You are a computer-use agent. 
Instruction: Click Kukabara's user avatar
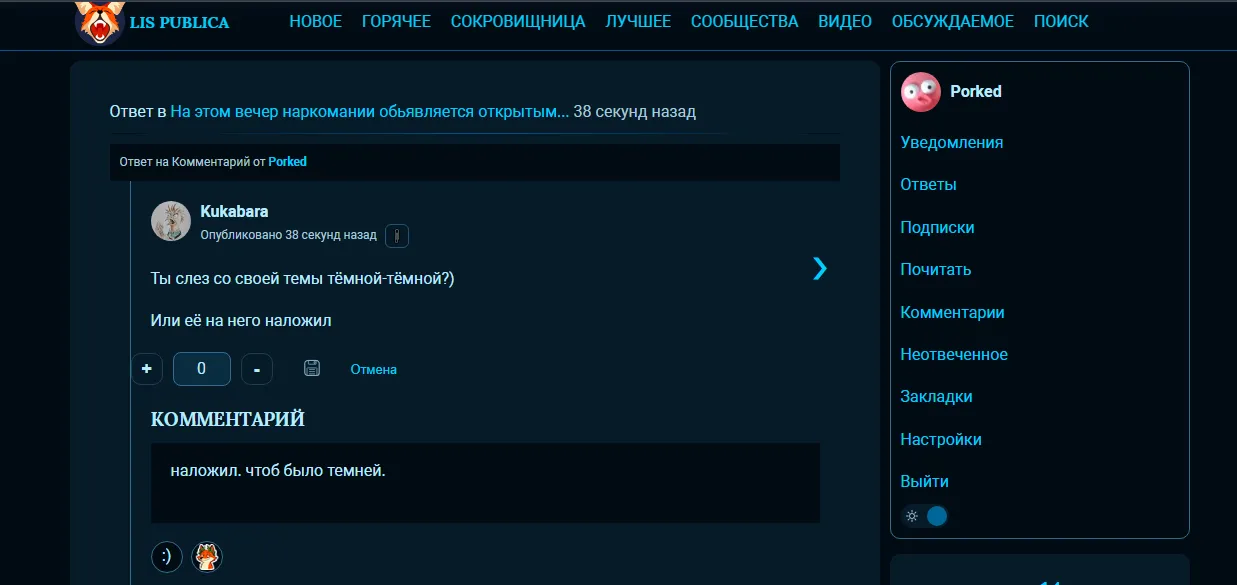(171, 221)
